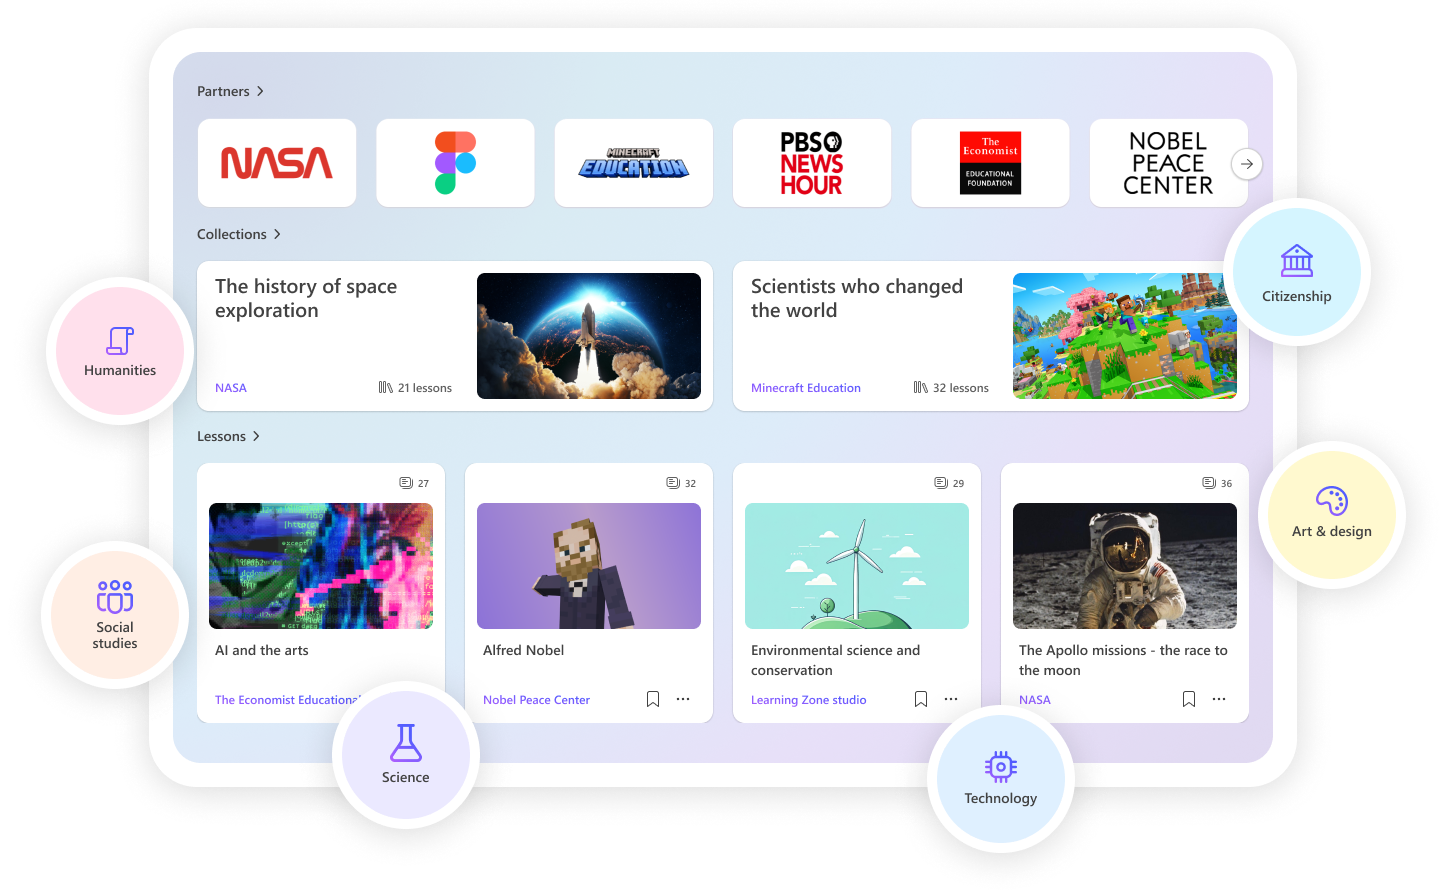1445x892 pixels.
Task: Expand the Collections section chevron
Action: [277, 234]
